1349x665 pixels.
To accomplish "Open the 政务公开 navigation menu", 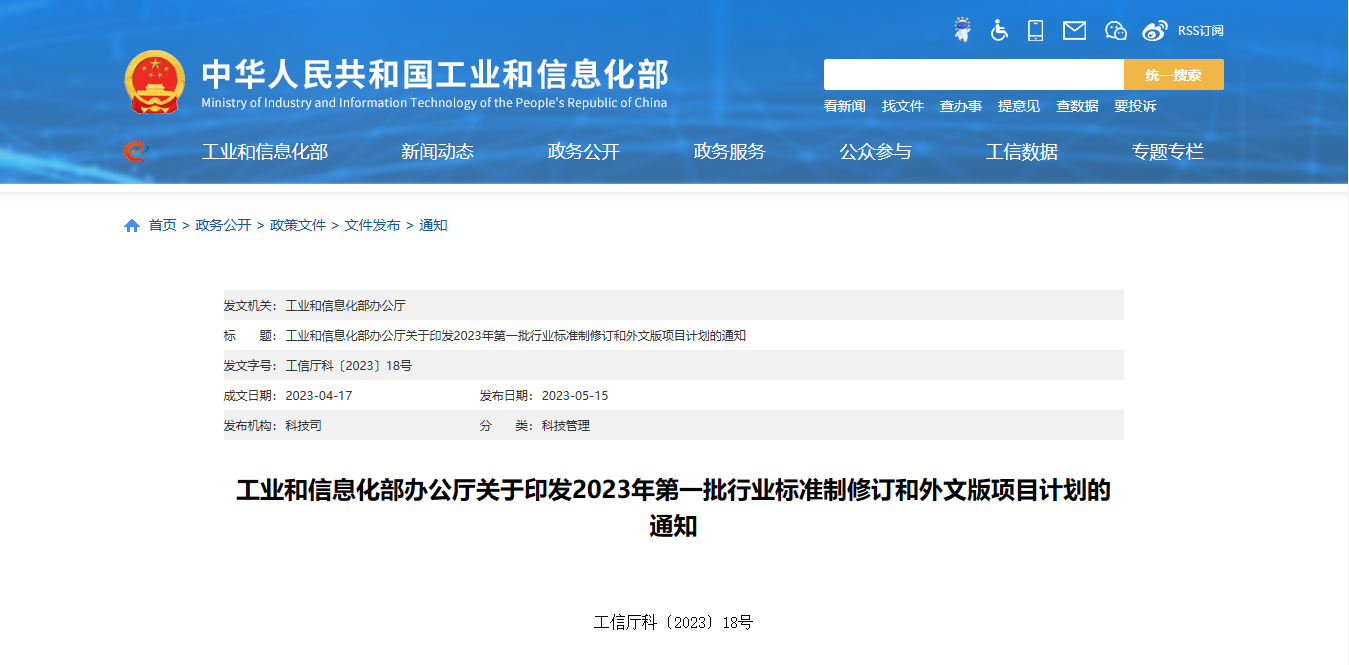I will point(583,152).
